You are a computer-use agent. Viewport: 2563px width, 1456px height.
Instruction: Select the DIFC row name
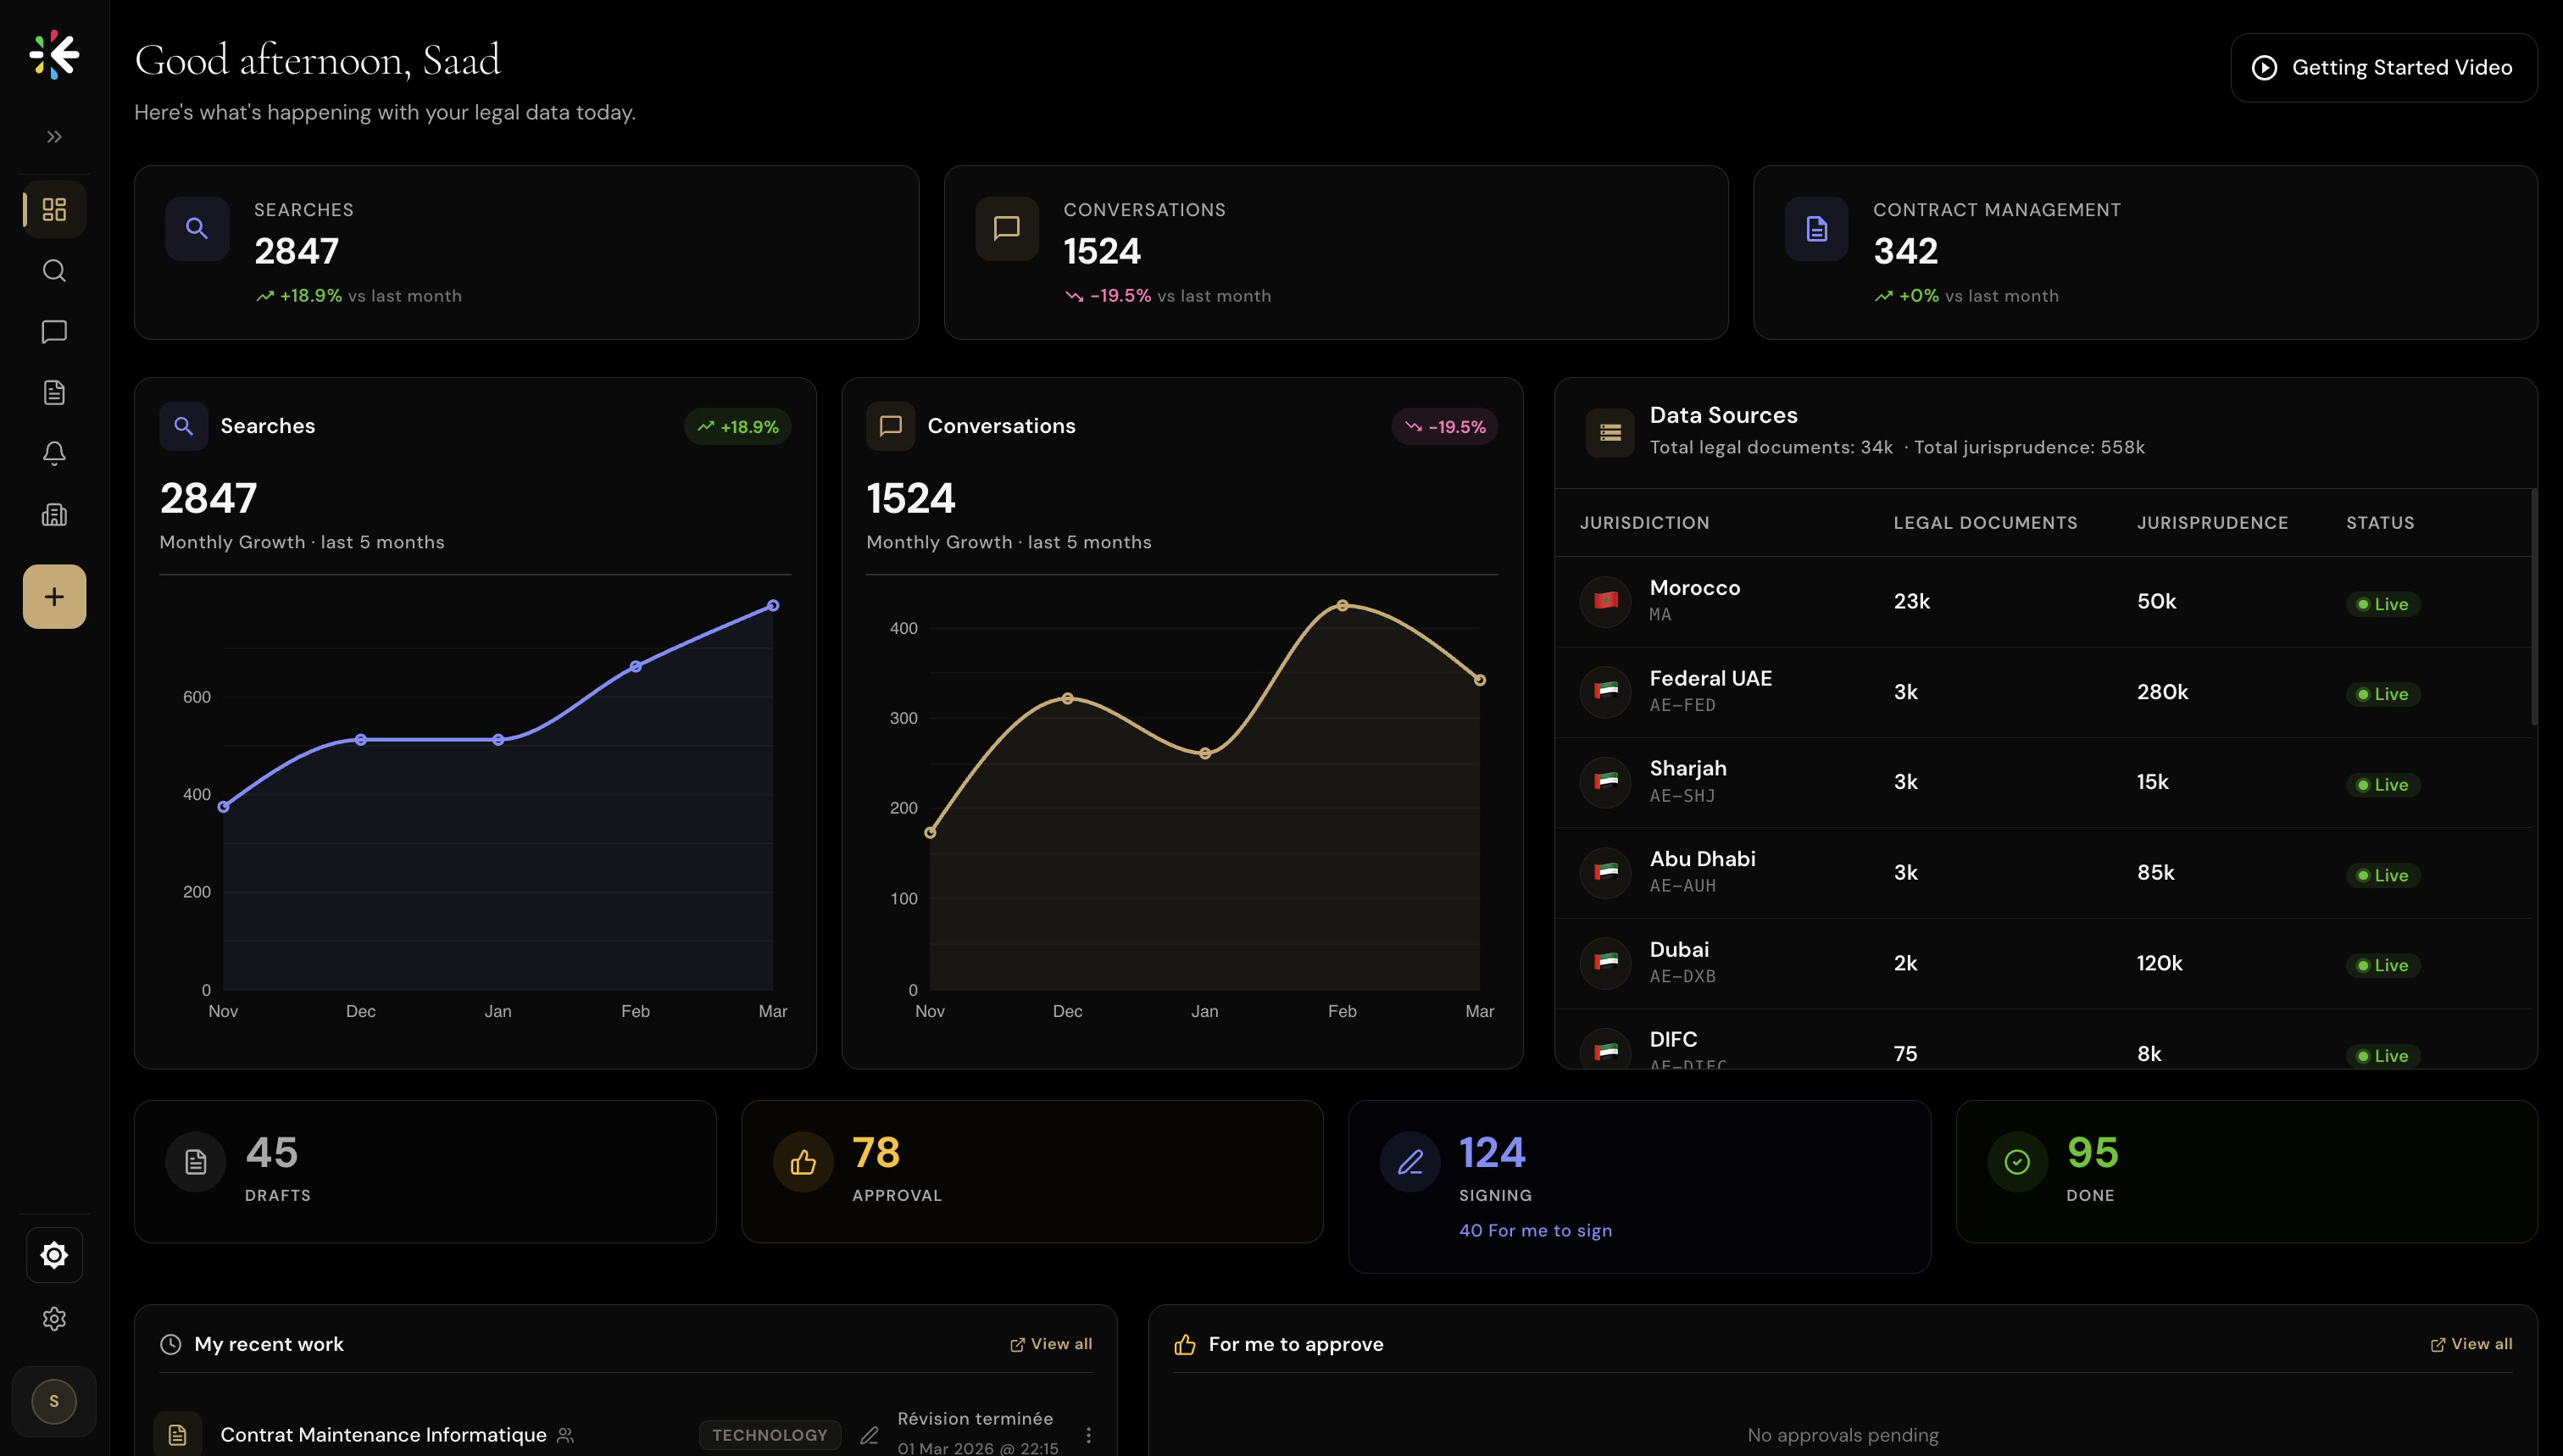pyautogui.click(x=1673, y=1040)
